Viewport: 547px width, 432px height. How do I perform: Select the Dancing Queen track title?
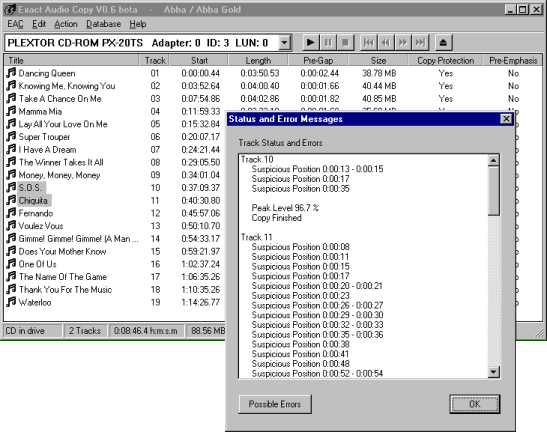(x=47, y=73)
